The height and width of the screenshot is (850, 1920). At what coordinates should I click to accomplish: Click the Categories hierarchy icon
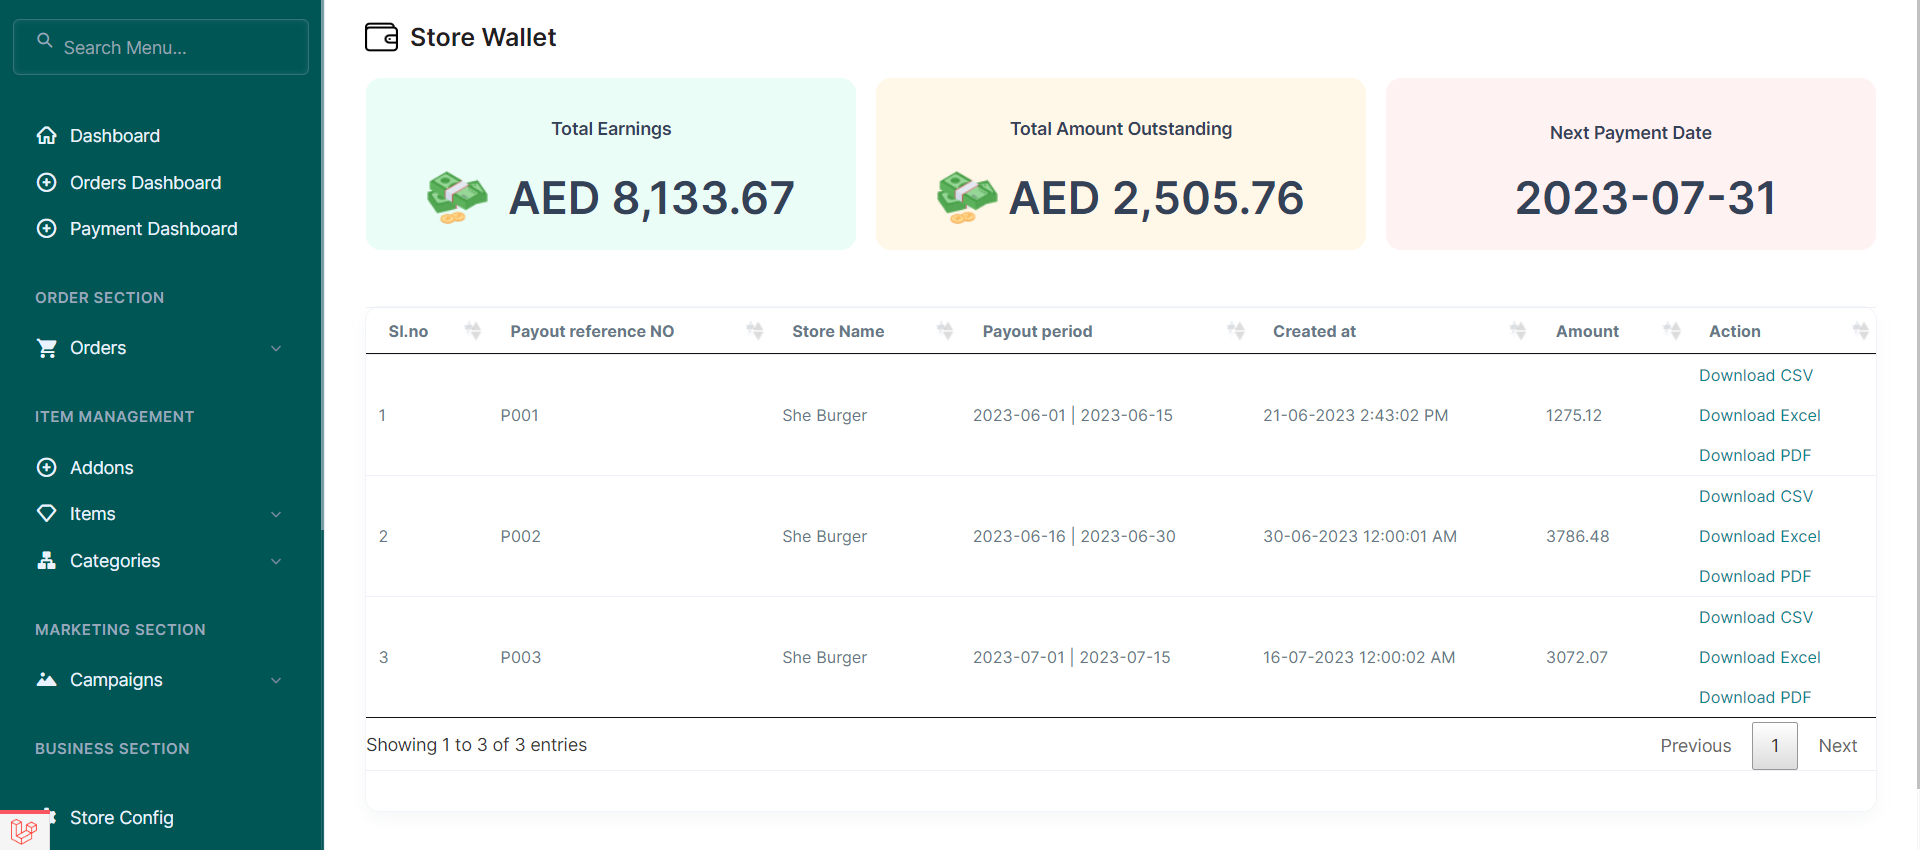(46, 561)
